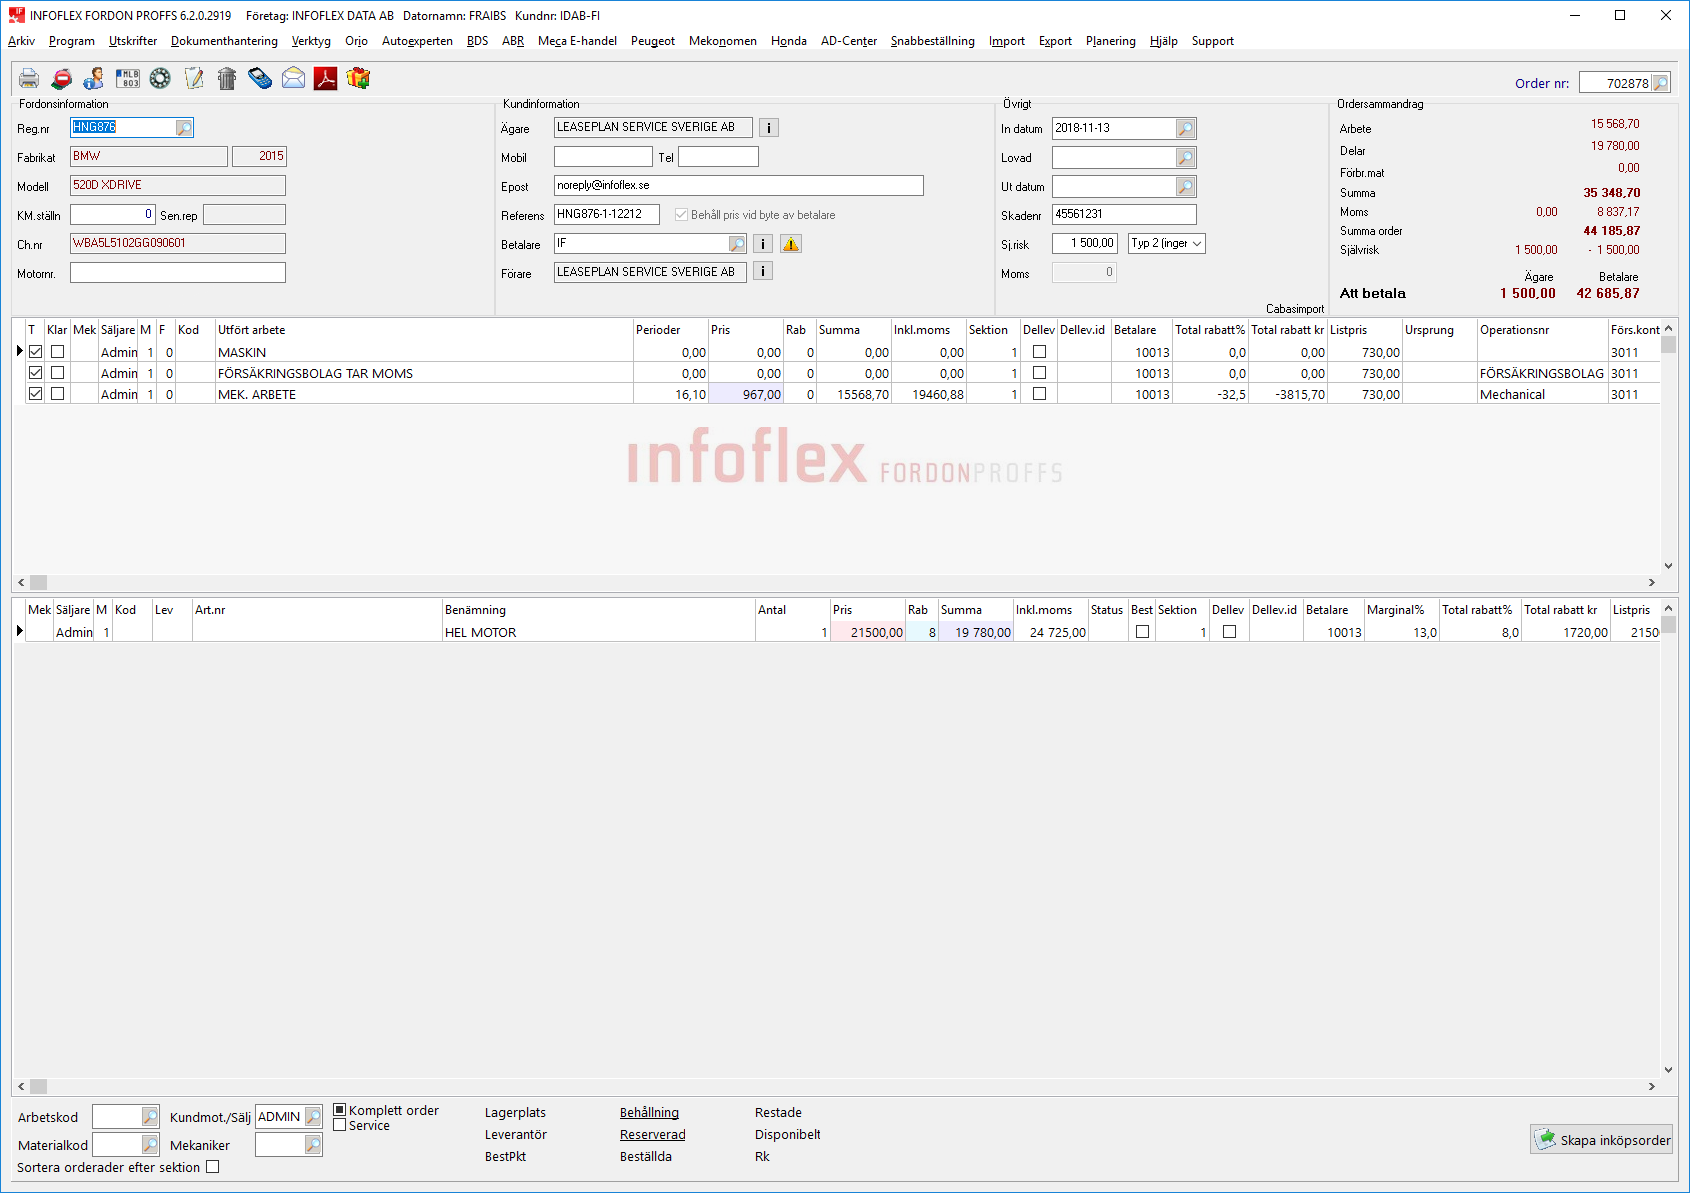The width and height of the screenshot is (1690, 1193).
Task: Open customer info person icon
Action: (x=95, y=78)
